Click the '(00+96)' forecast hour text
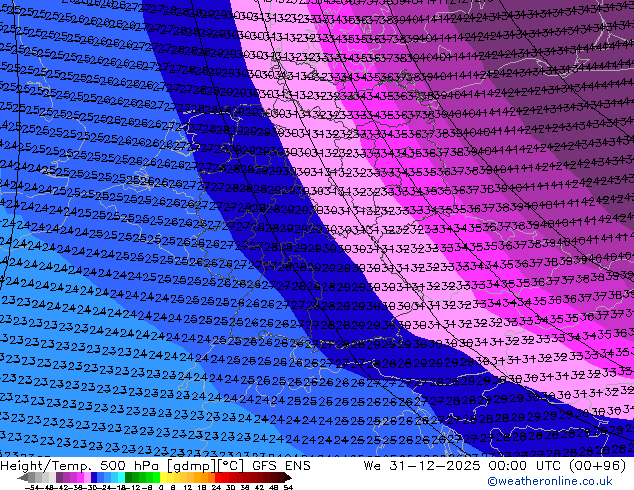 click(598, 466)
